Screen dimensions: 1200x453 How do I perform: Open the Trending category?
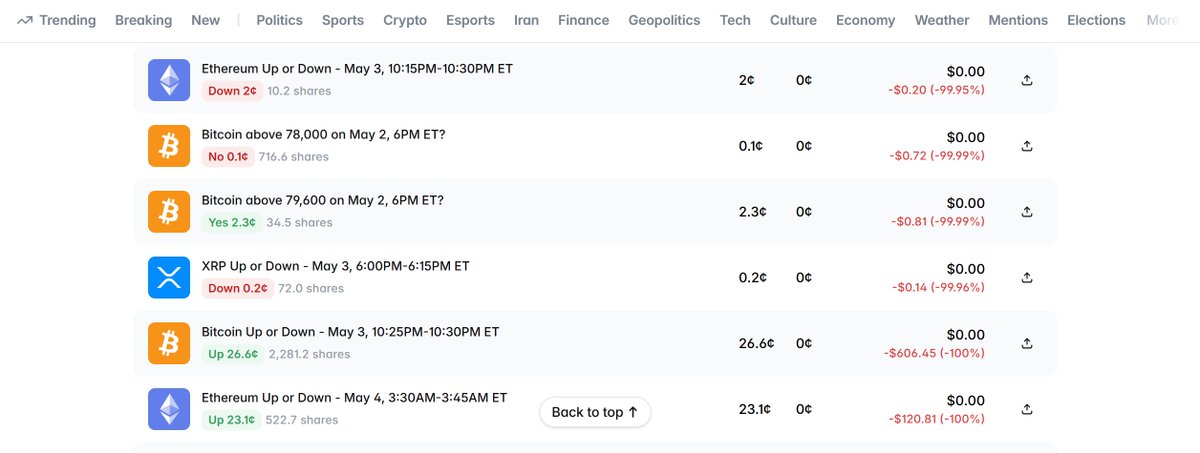coord(57,20)
